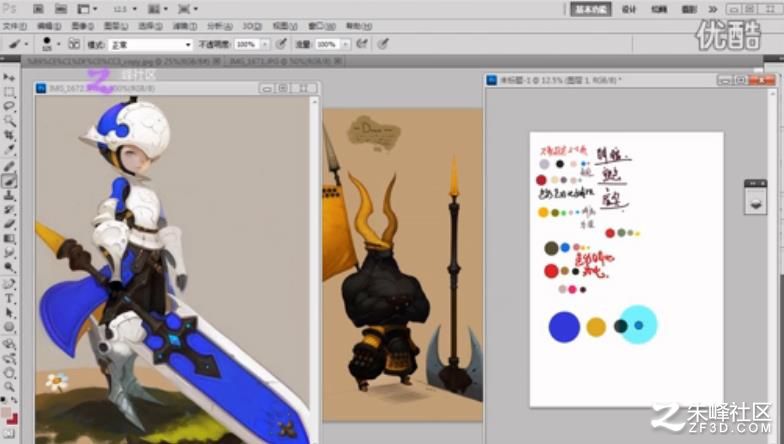This screenshot has height=444, width=784.
Task: Open the 滤镜(T) menu
Action: (x=184, y=26)
